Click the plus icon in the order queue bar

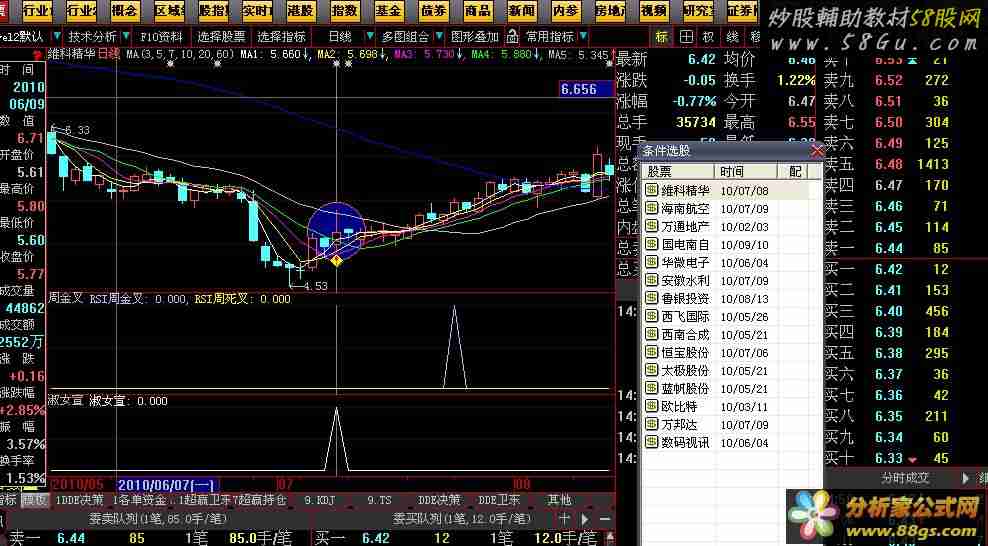(564, 518)
